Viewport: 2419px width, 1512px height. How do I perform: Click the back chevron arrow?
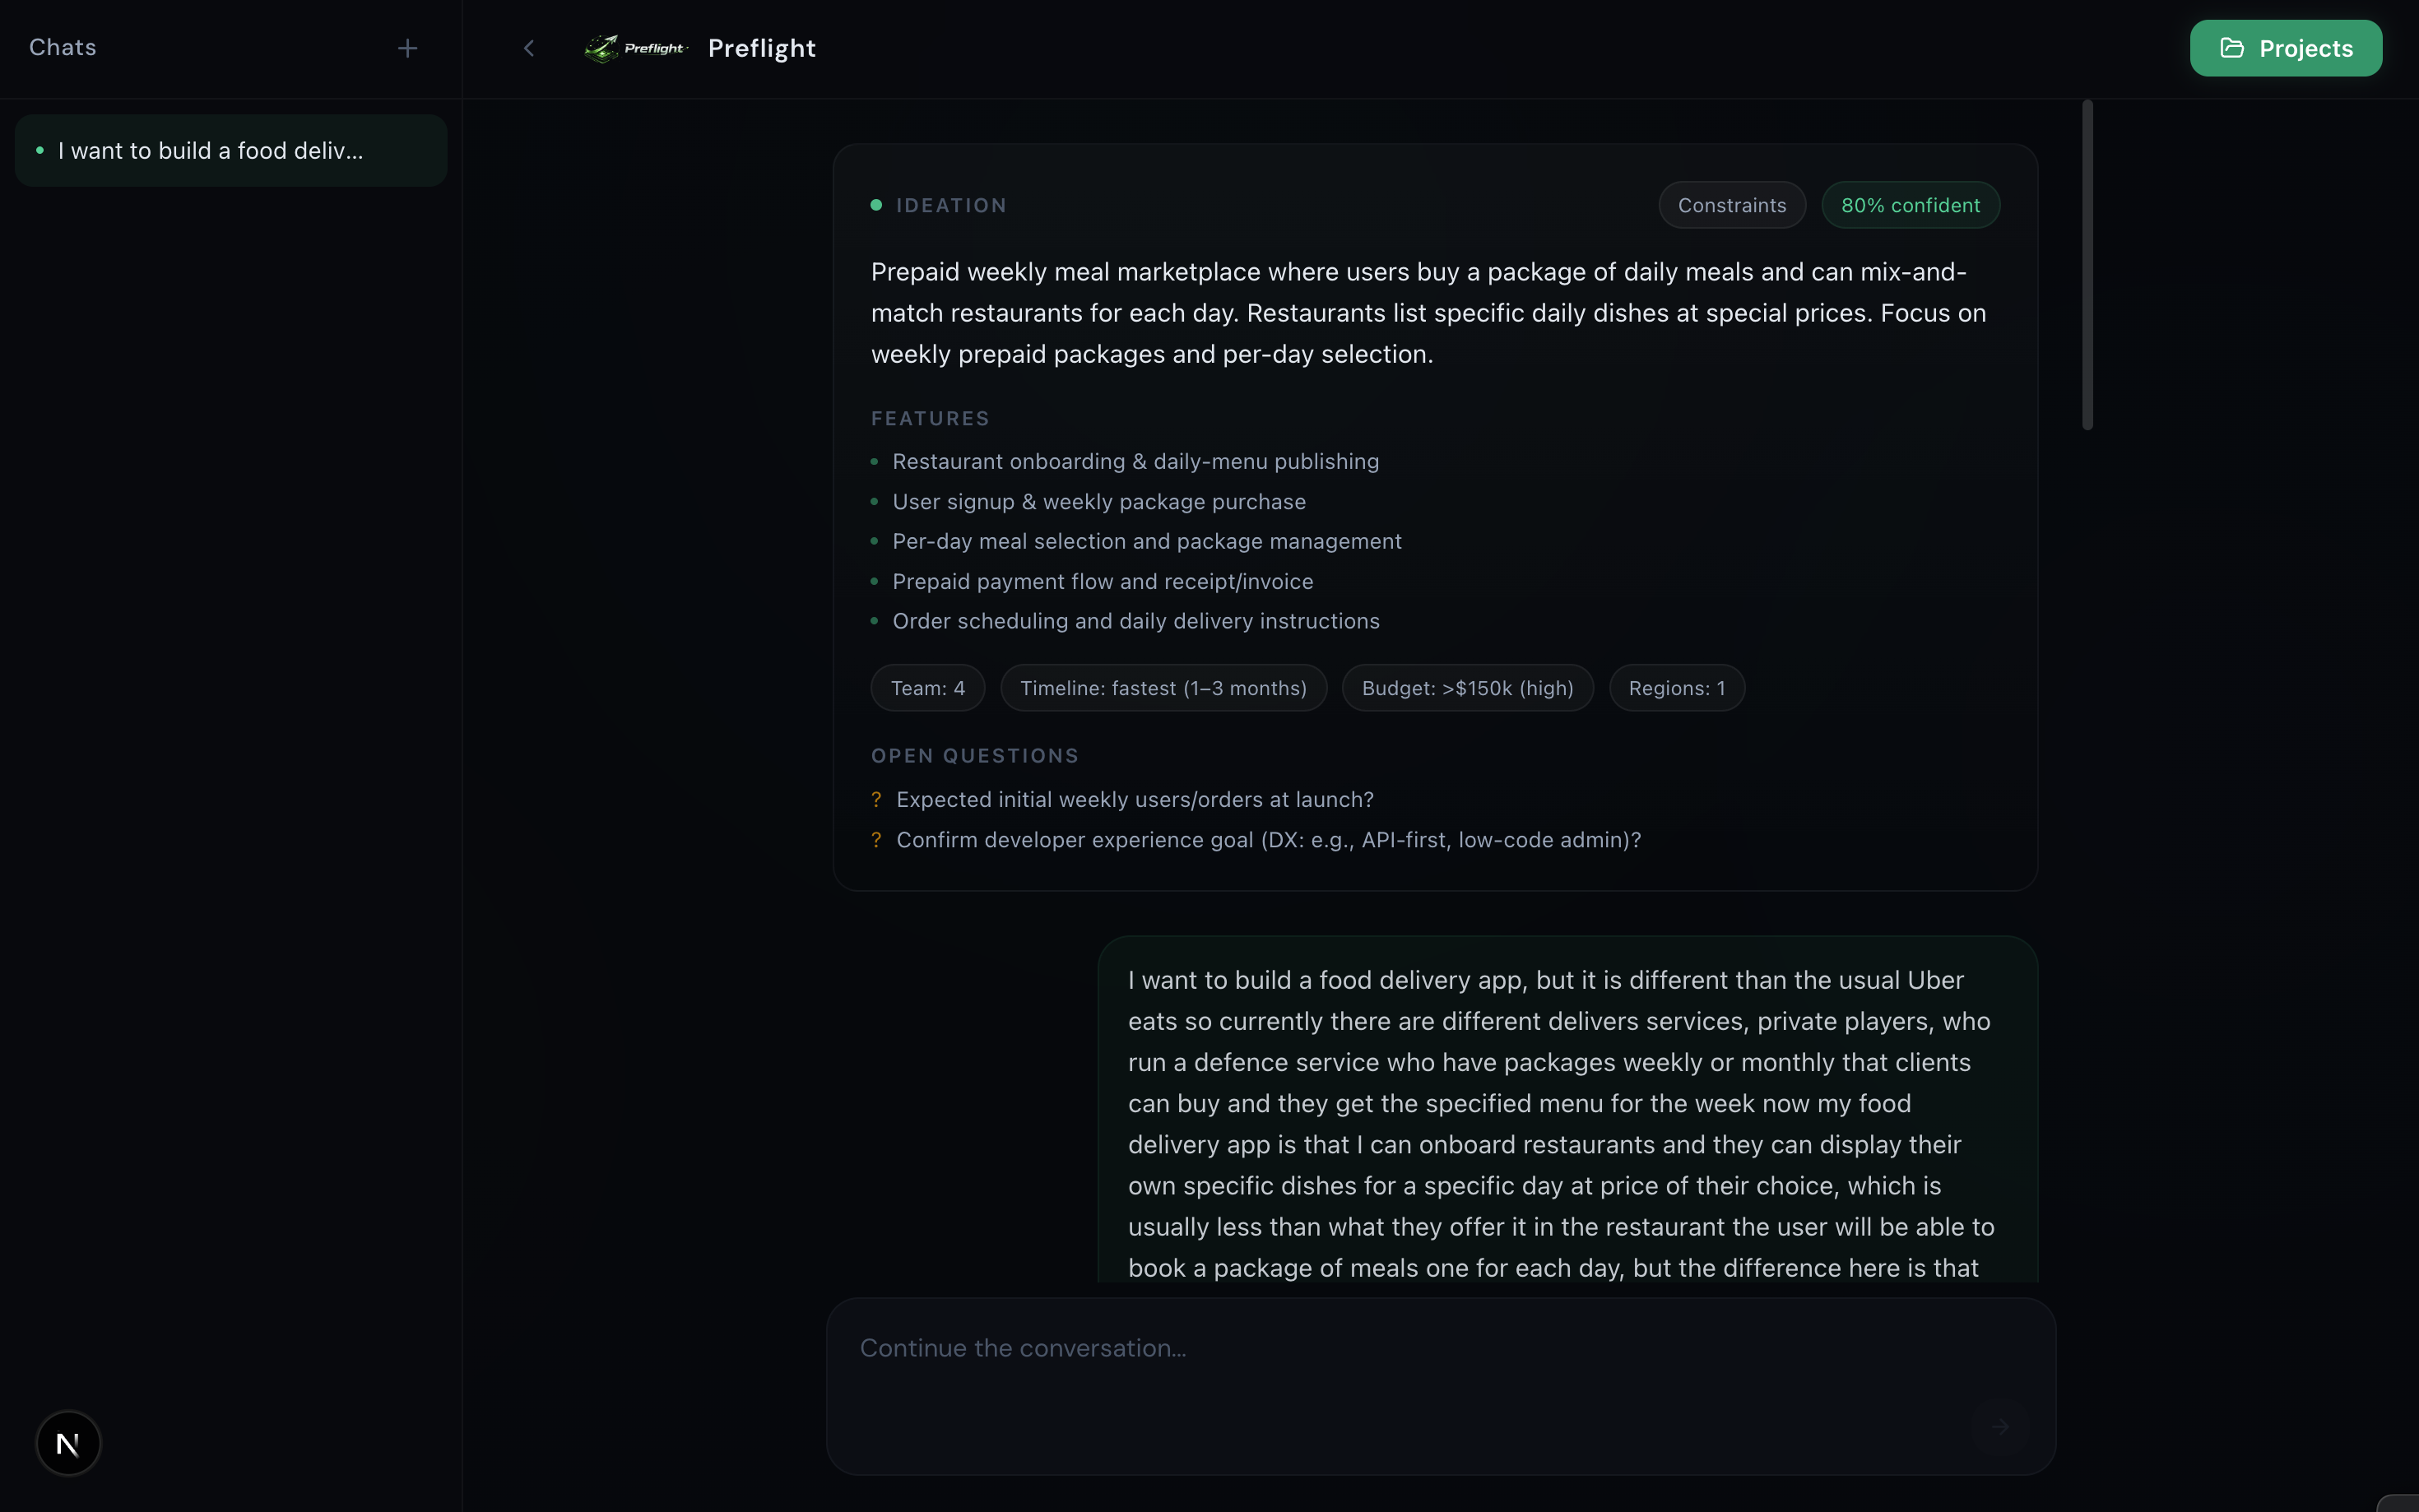pyautogui.click(x=529, y=48)
